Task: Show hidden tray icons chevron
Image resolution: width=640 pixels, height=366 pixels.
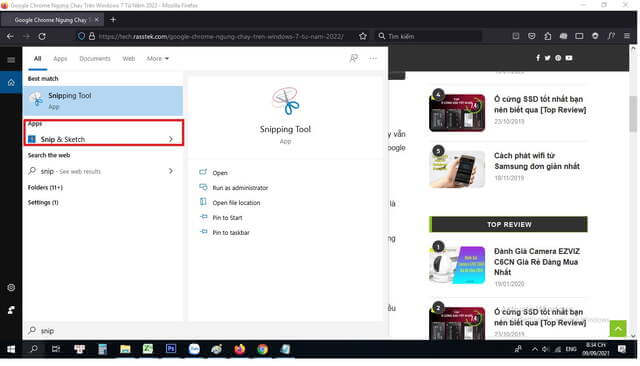Action: (x=534, y=349)
